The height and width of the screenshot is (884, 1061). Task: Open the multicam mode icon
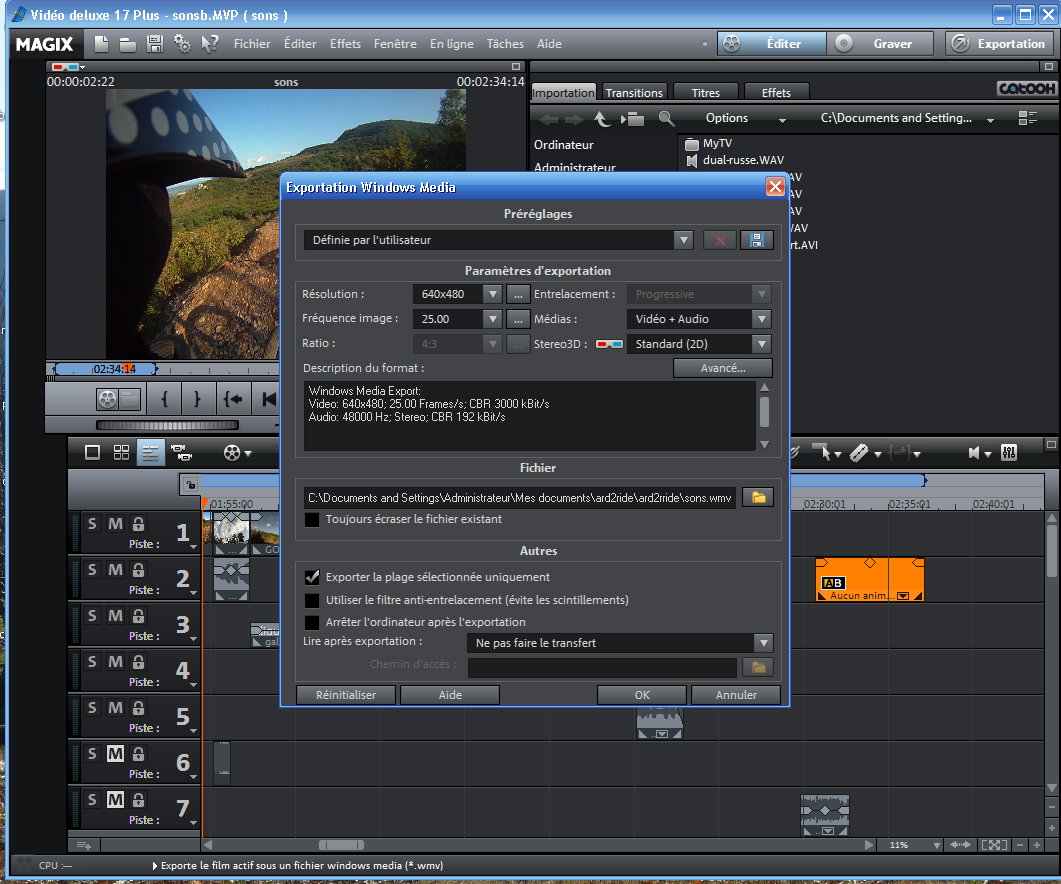[181, 452]
